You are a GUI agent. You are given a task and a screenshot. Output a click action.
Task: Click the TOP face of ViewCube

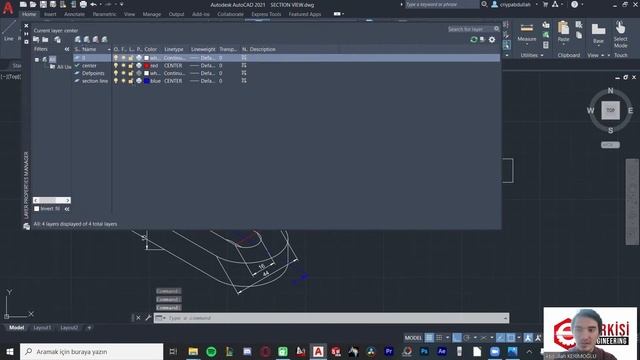610,110
